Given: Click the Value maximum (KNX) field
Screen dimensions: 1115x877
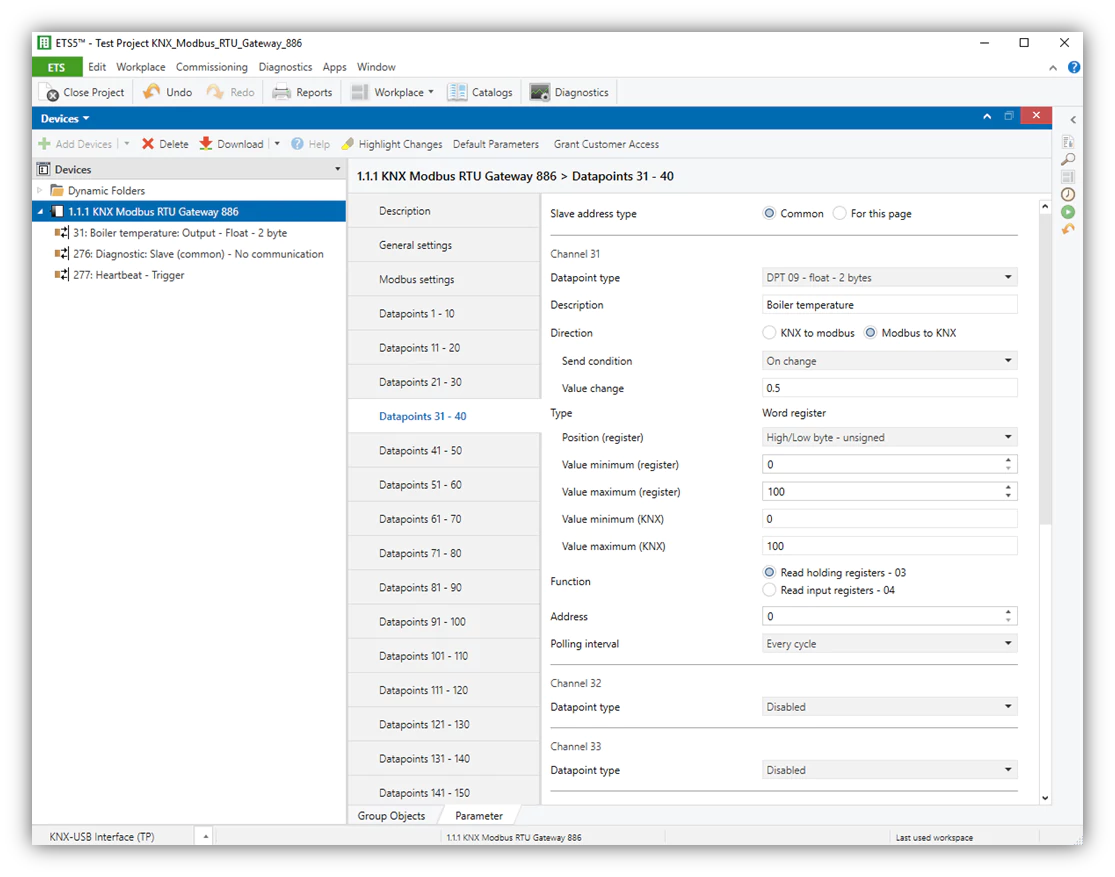Looking at the screenshot, I should 889,546.
